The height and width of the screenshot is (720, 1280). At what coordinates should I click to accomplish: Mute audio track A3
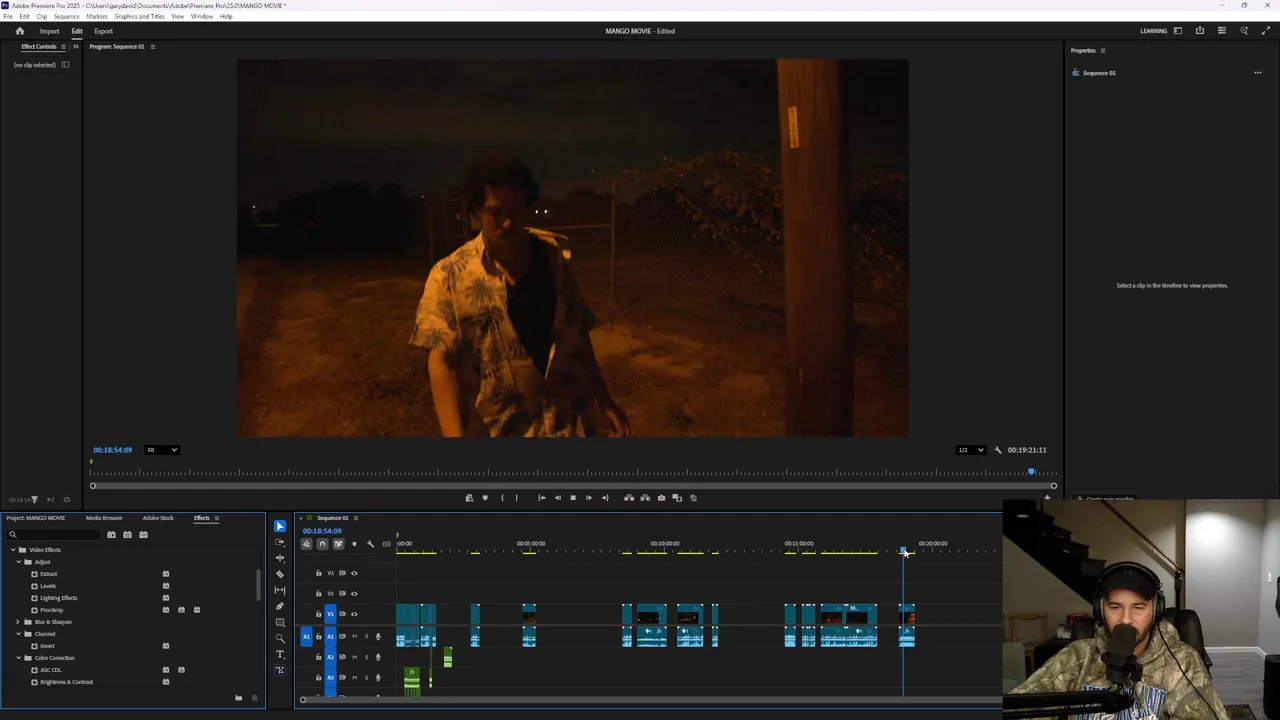click(x=354, y=678)
